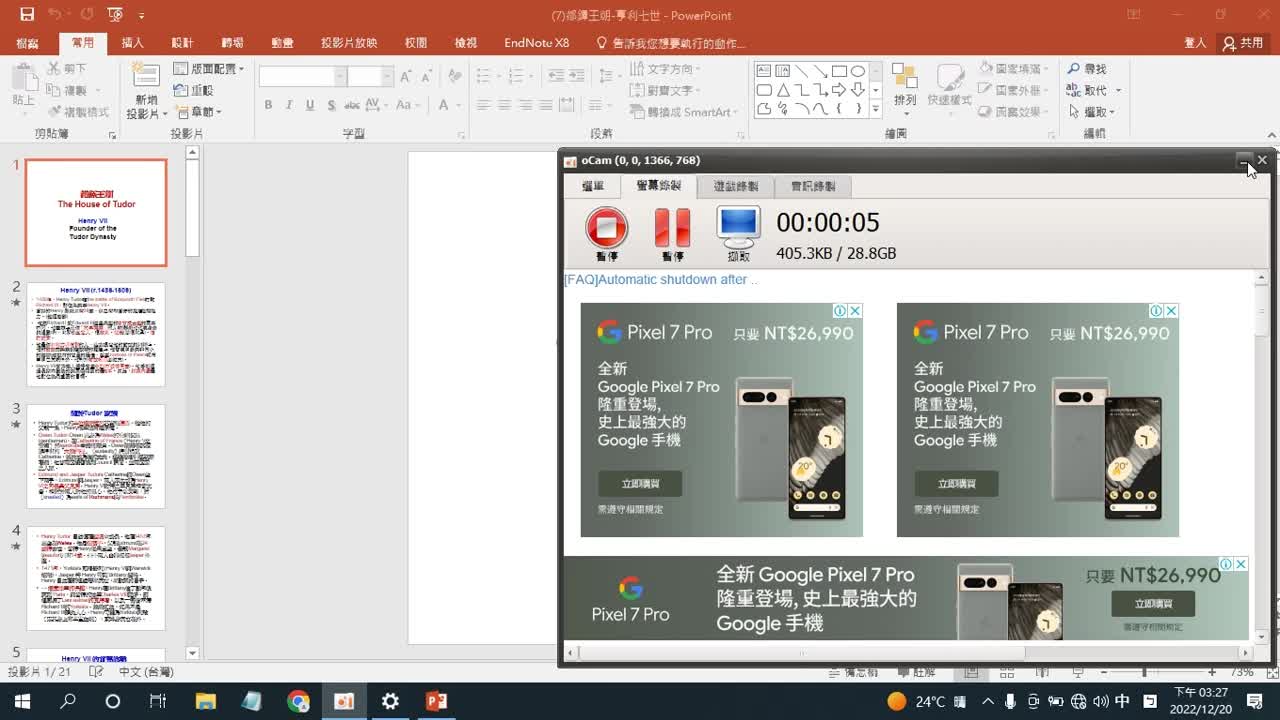Close the bottom Pixel 7 Pro banner ad
This screenshot has height=720, width=1280.
pos(1241,564)
